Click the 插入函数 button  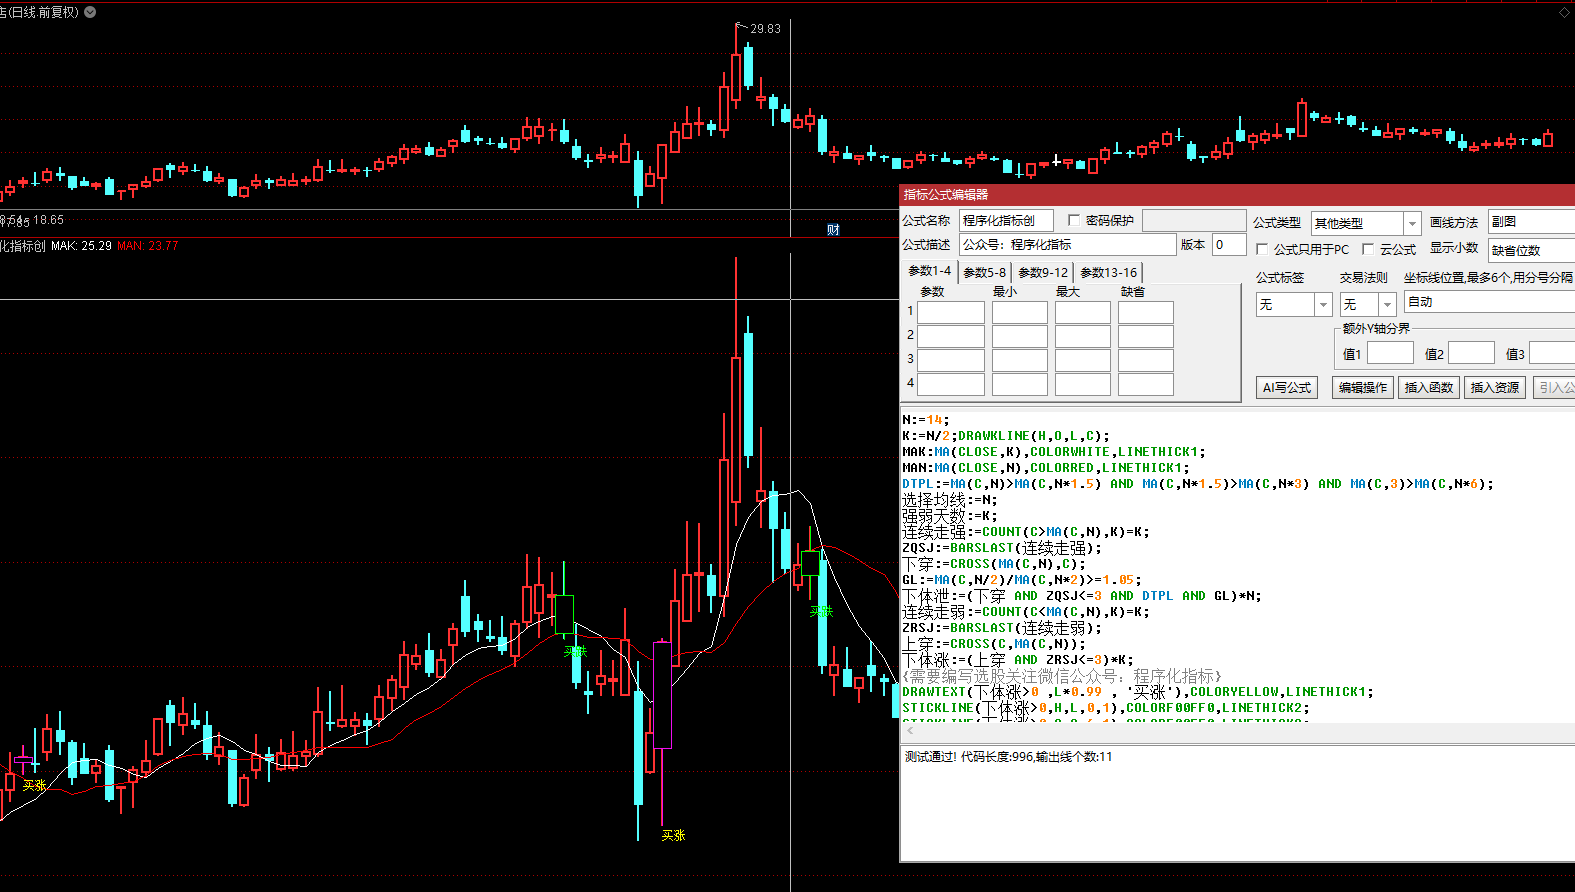[1428, 387]
